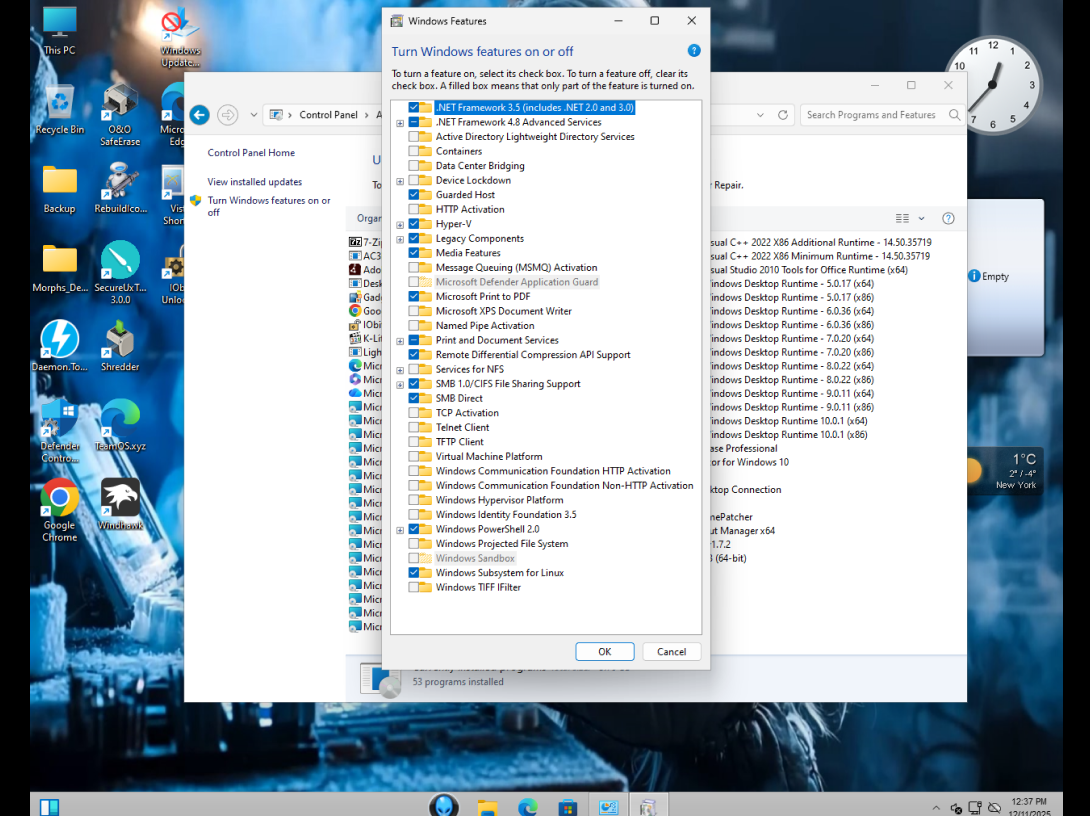Expand Print and Document Services
The image size is (1090, 816).
coord(400,341)
